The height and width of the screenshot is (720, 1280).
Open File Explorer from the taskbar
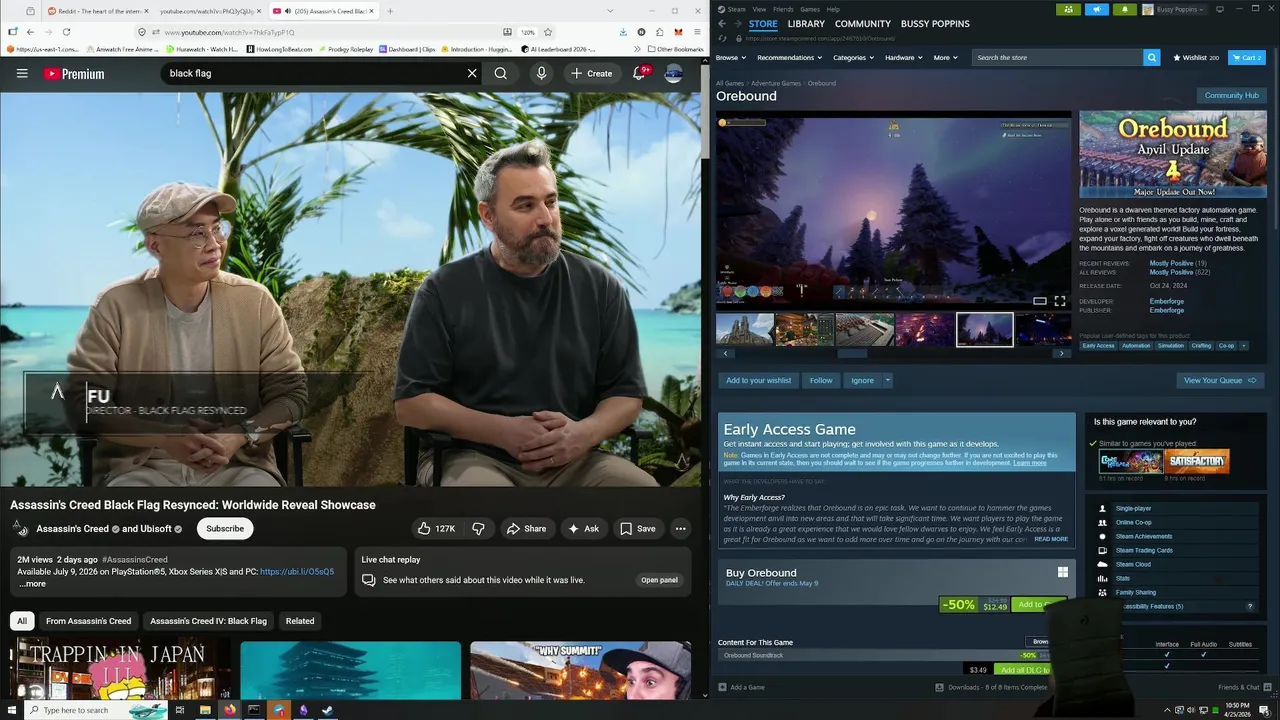coord(204,710)
